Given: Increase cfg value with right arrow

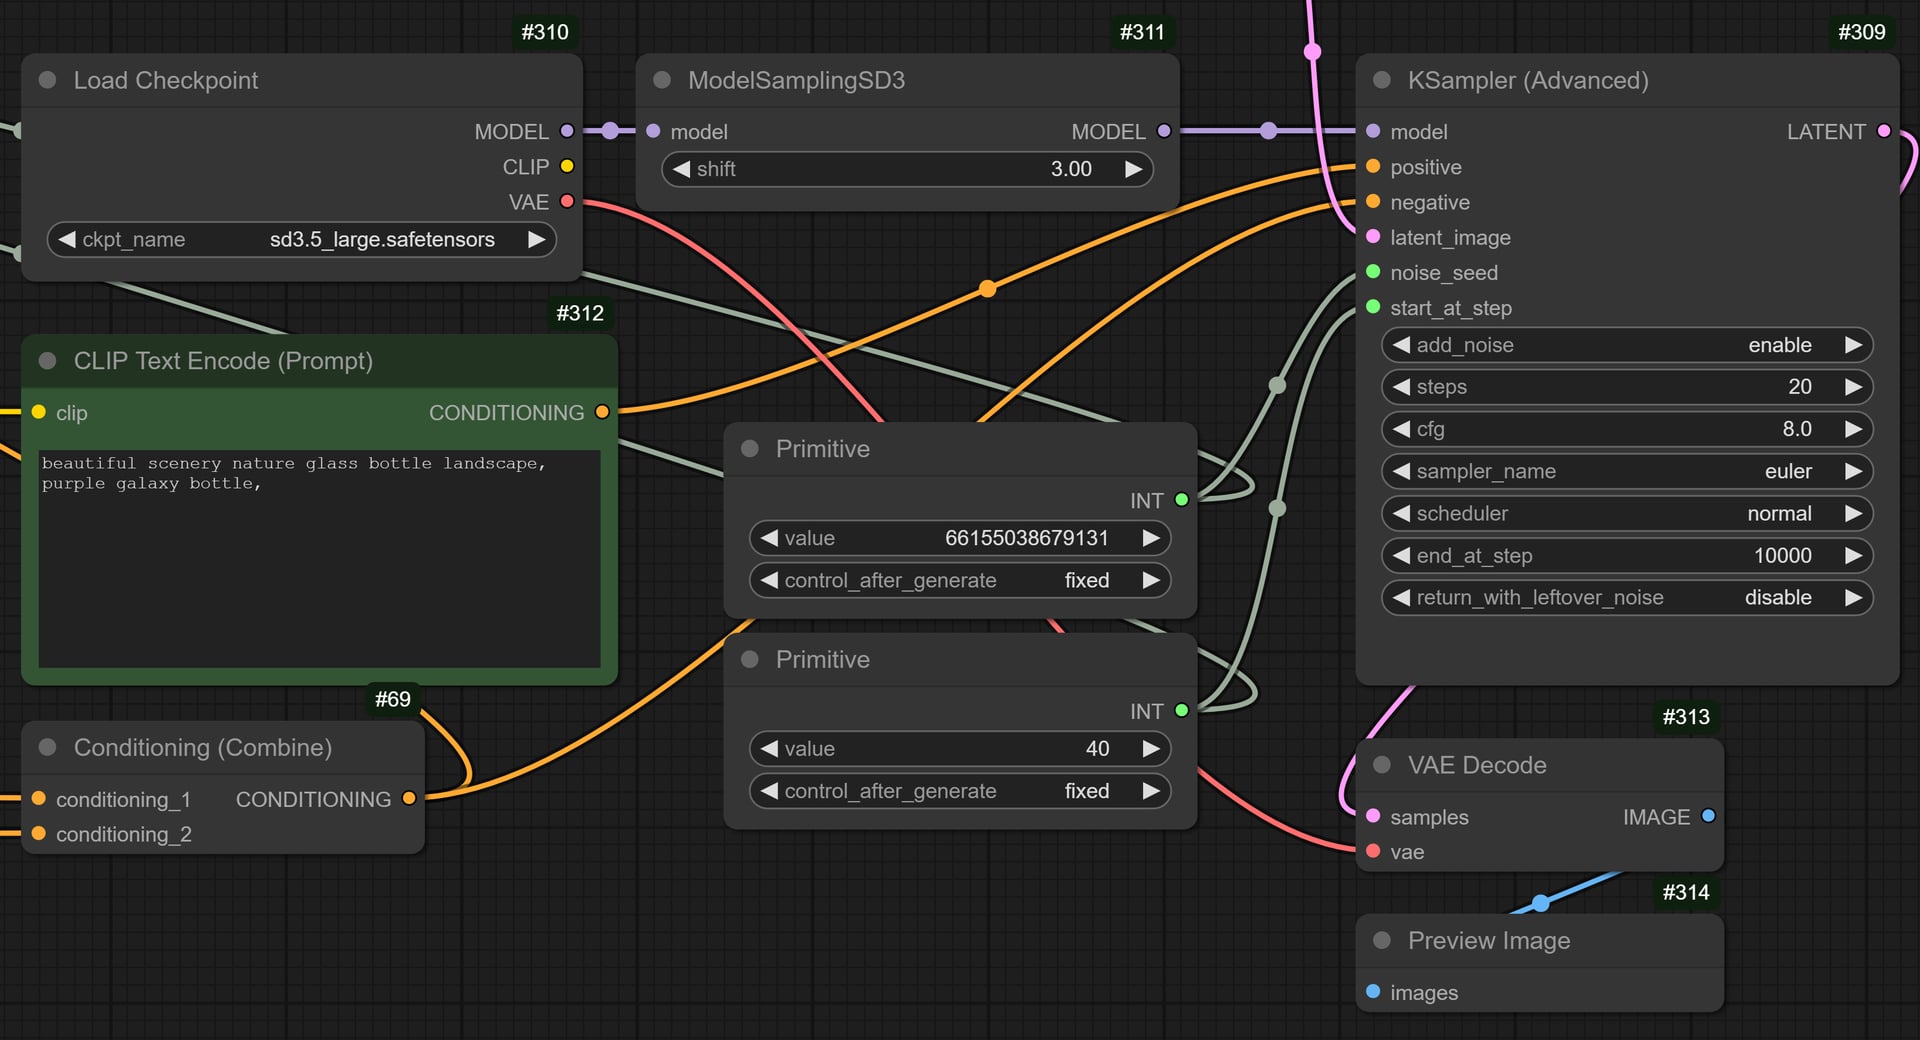Looking at the screenshot, I should pos(1853,429).
